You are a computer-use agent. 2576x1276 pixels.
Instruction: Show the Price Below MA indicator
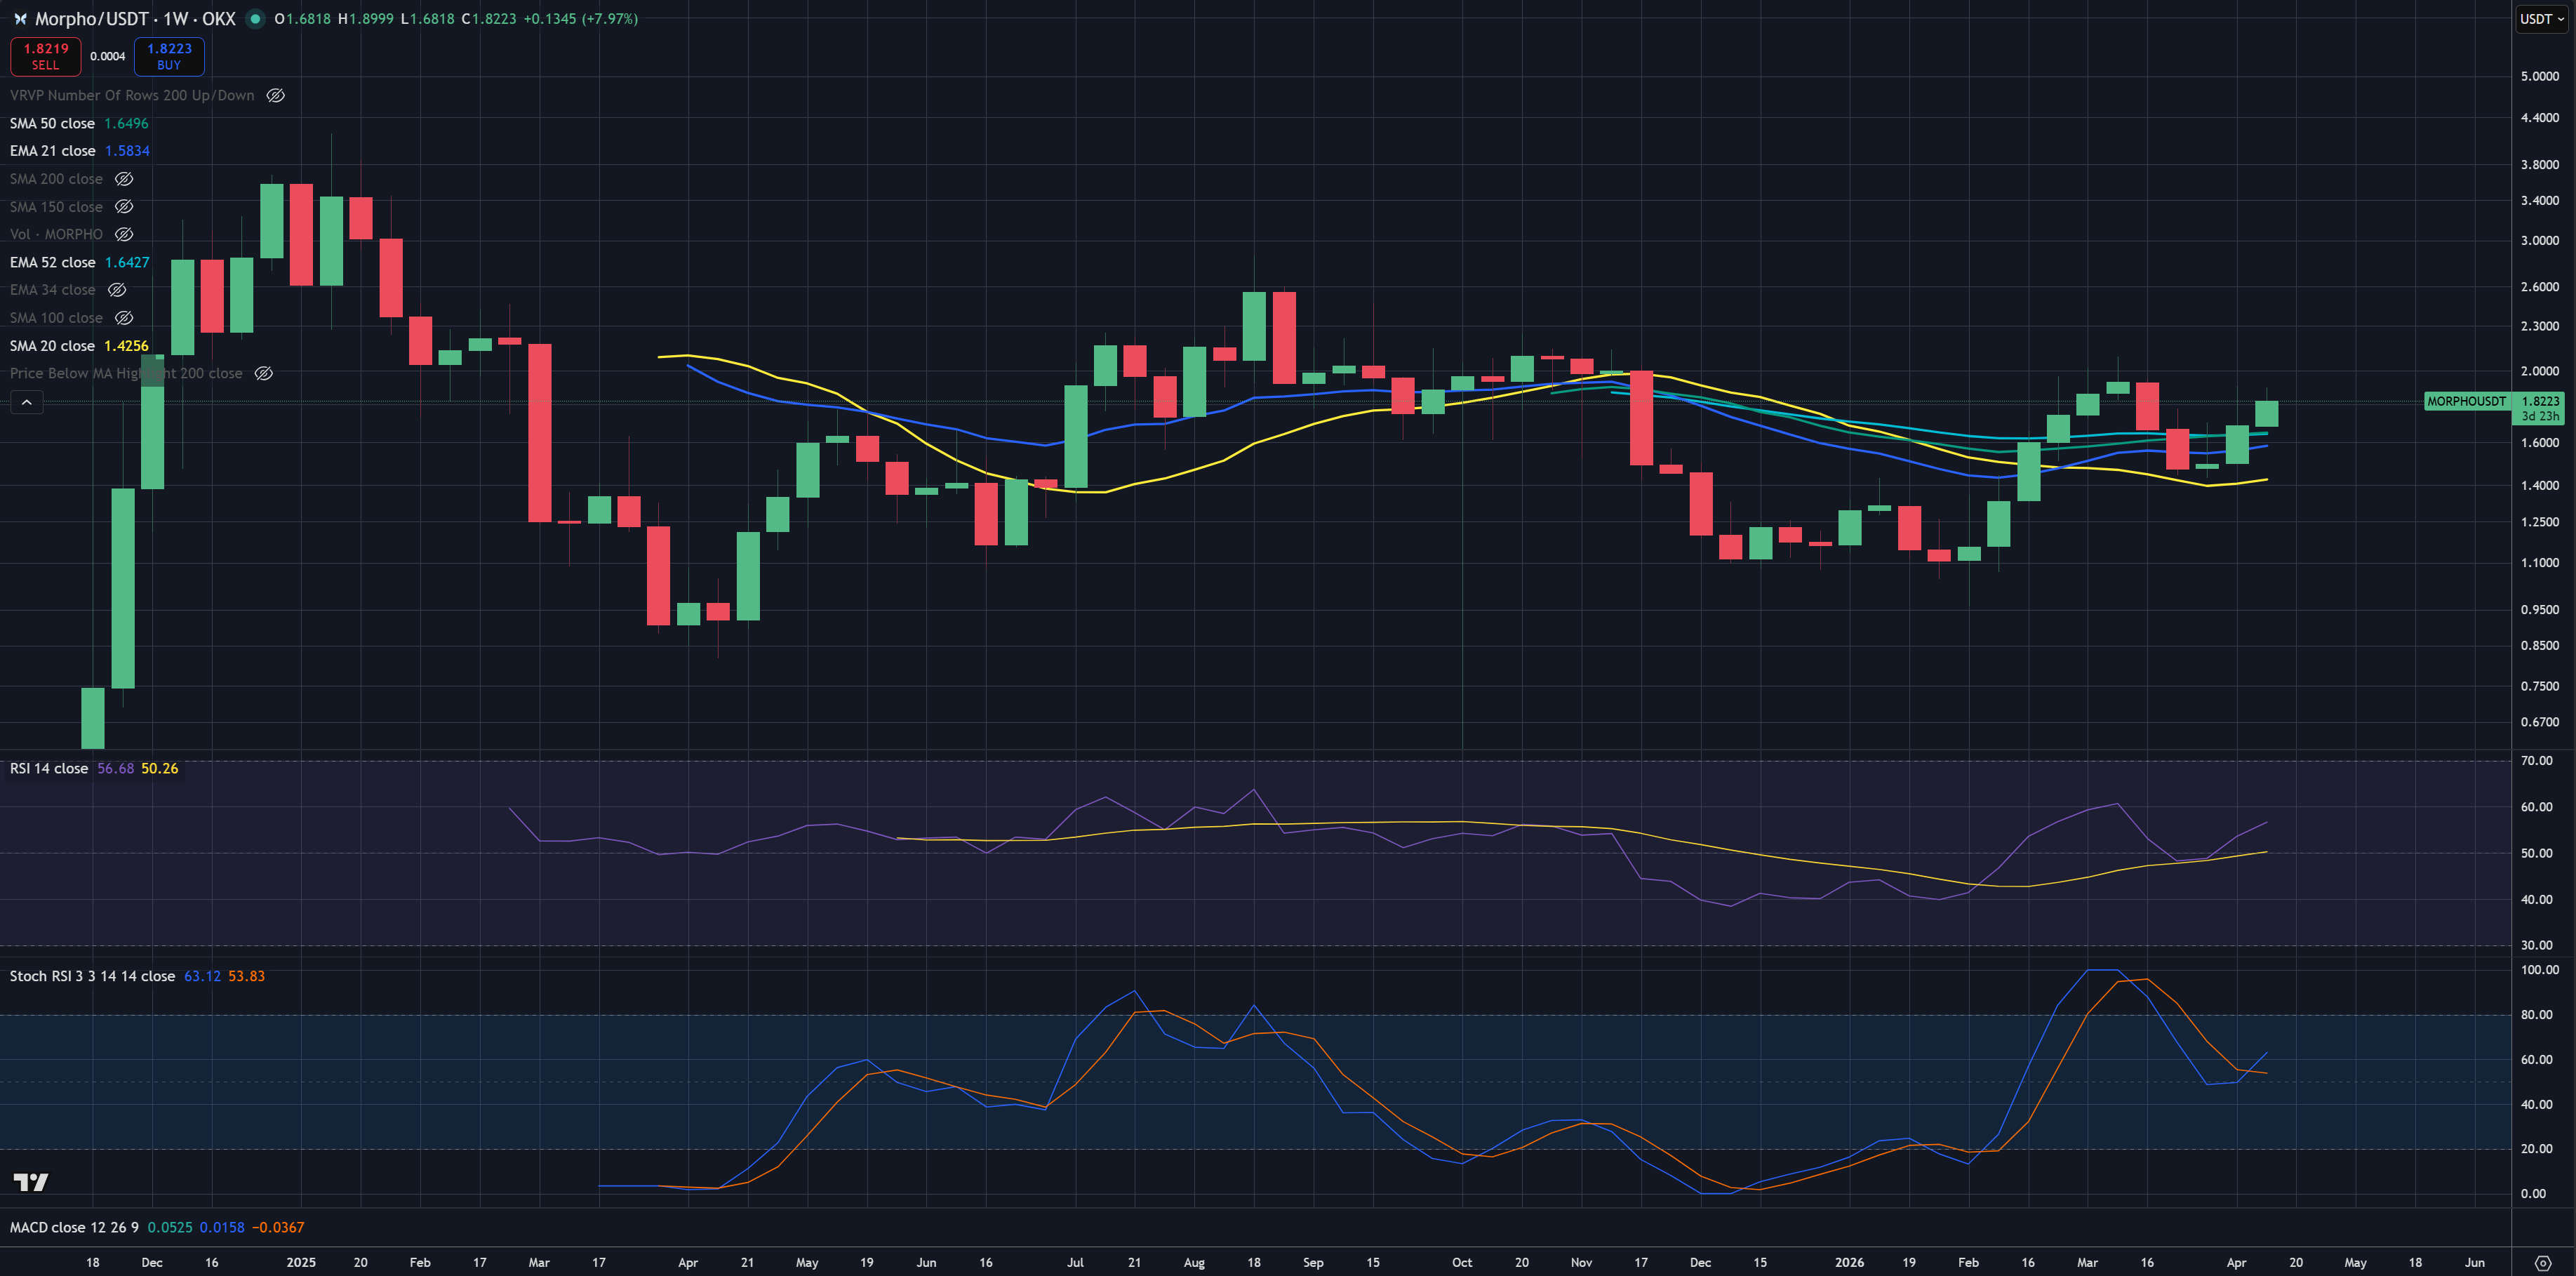[263, 373]
